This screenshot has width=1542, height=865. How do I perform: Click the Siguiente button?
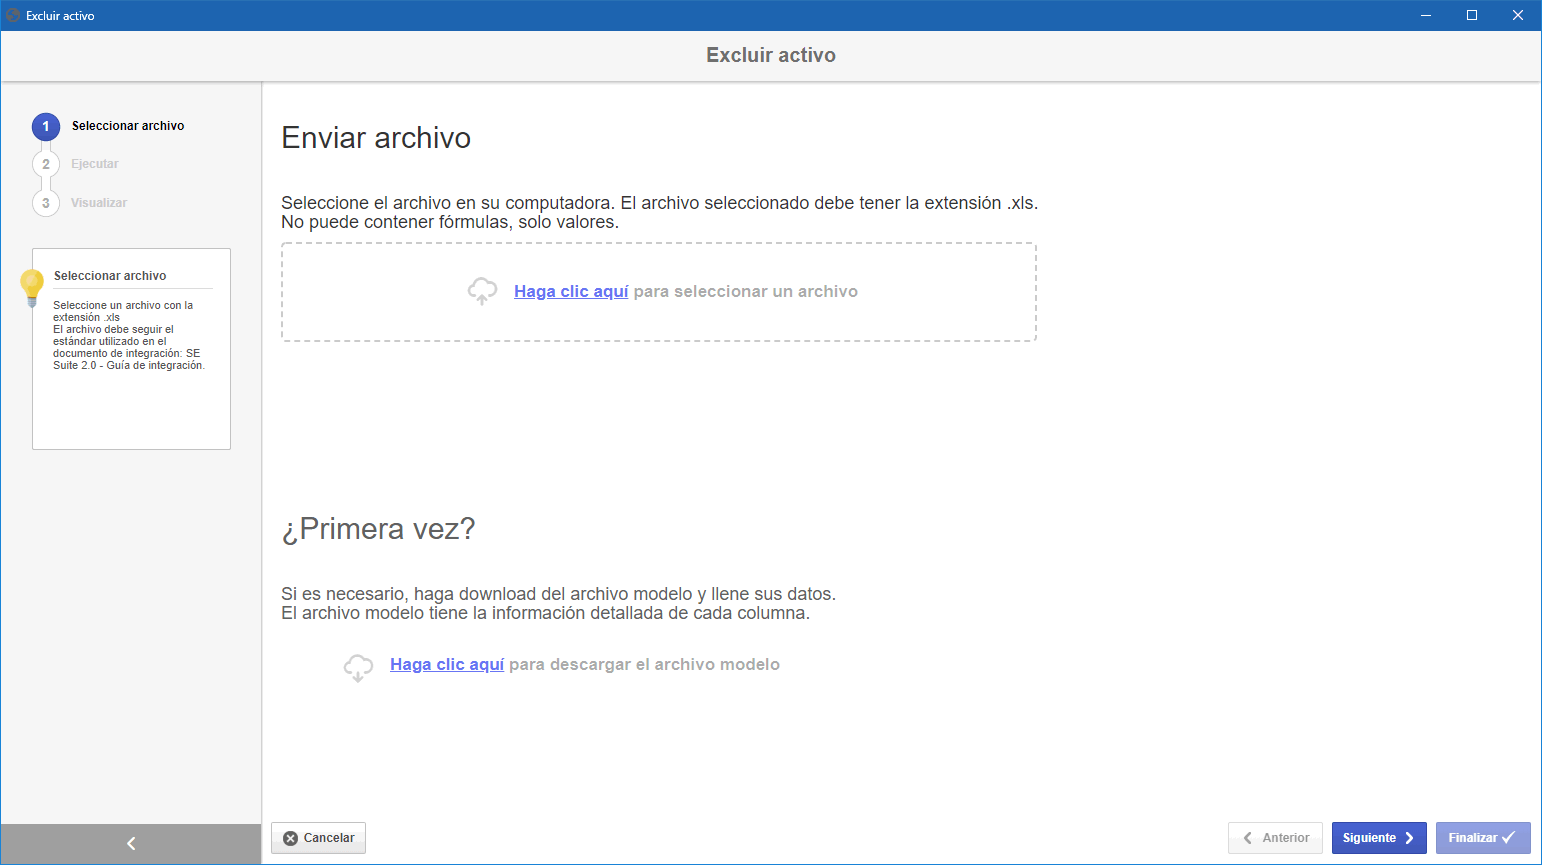1379,838
